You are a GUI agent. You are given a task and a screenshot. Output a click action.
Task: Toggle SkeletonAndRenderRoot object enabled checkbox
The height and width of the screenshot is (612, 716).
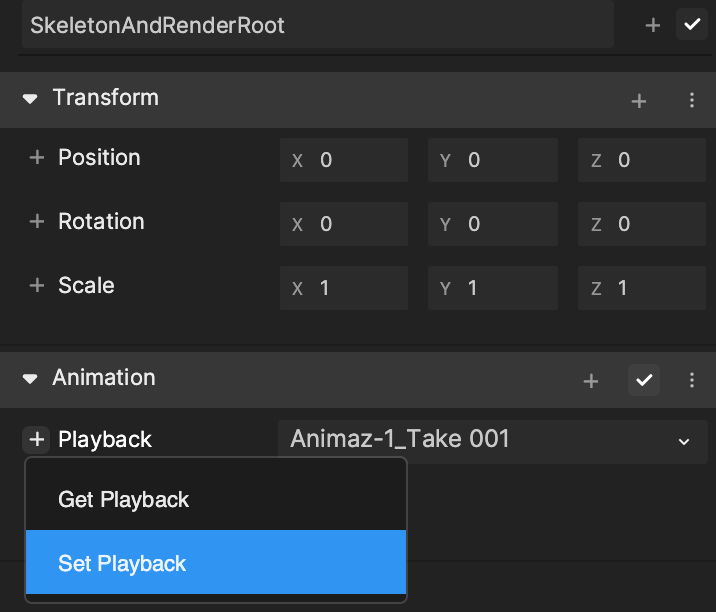click(x=692, y=24)
